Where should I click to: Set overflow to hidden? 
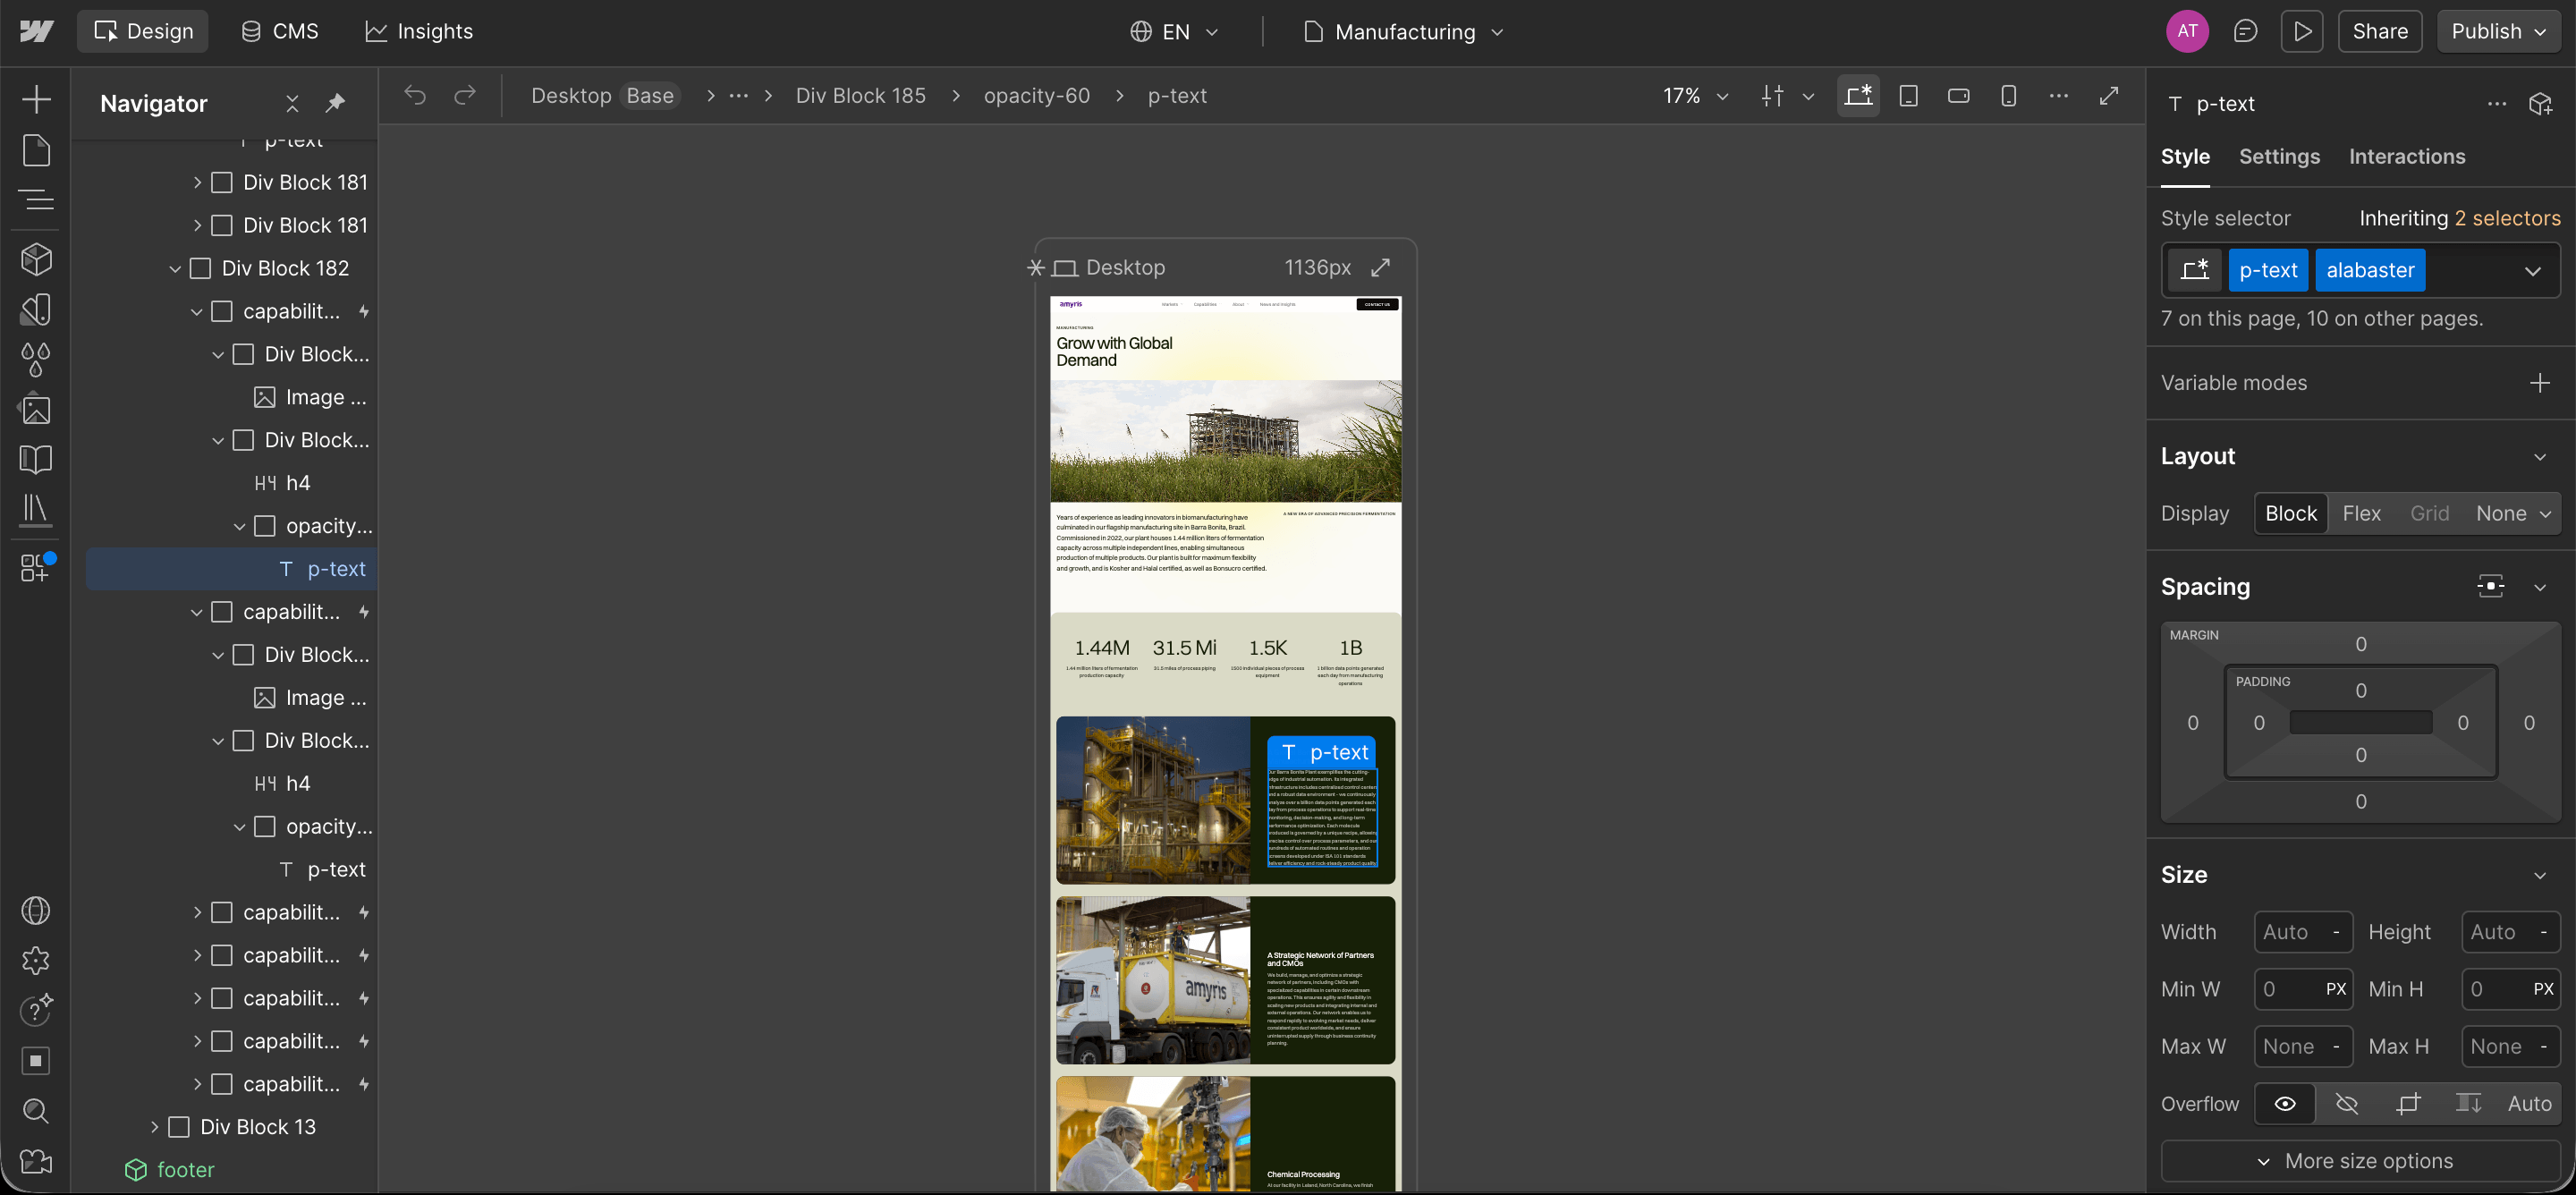[x=2347, y=1104]
